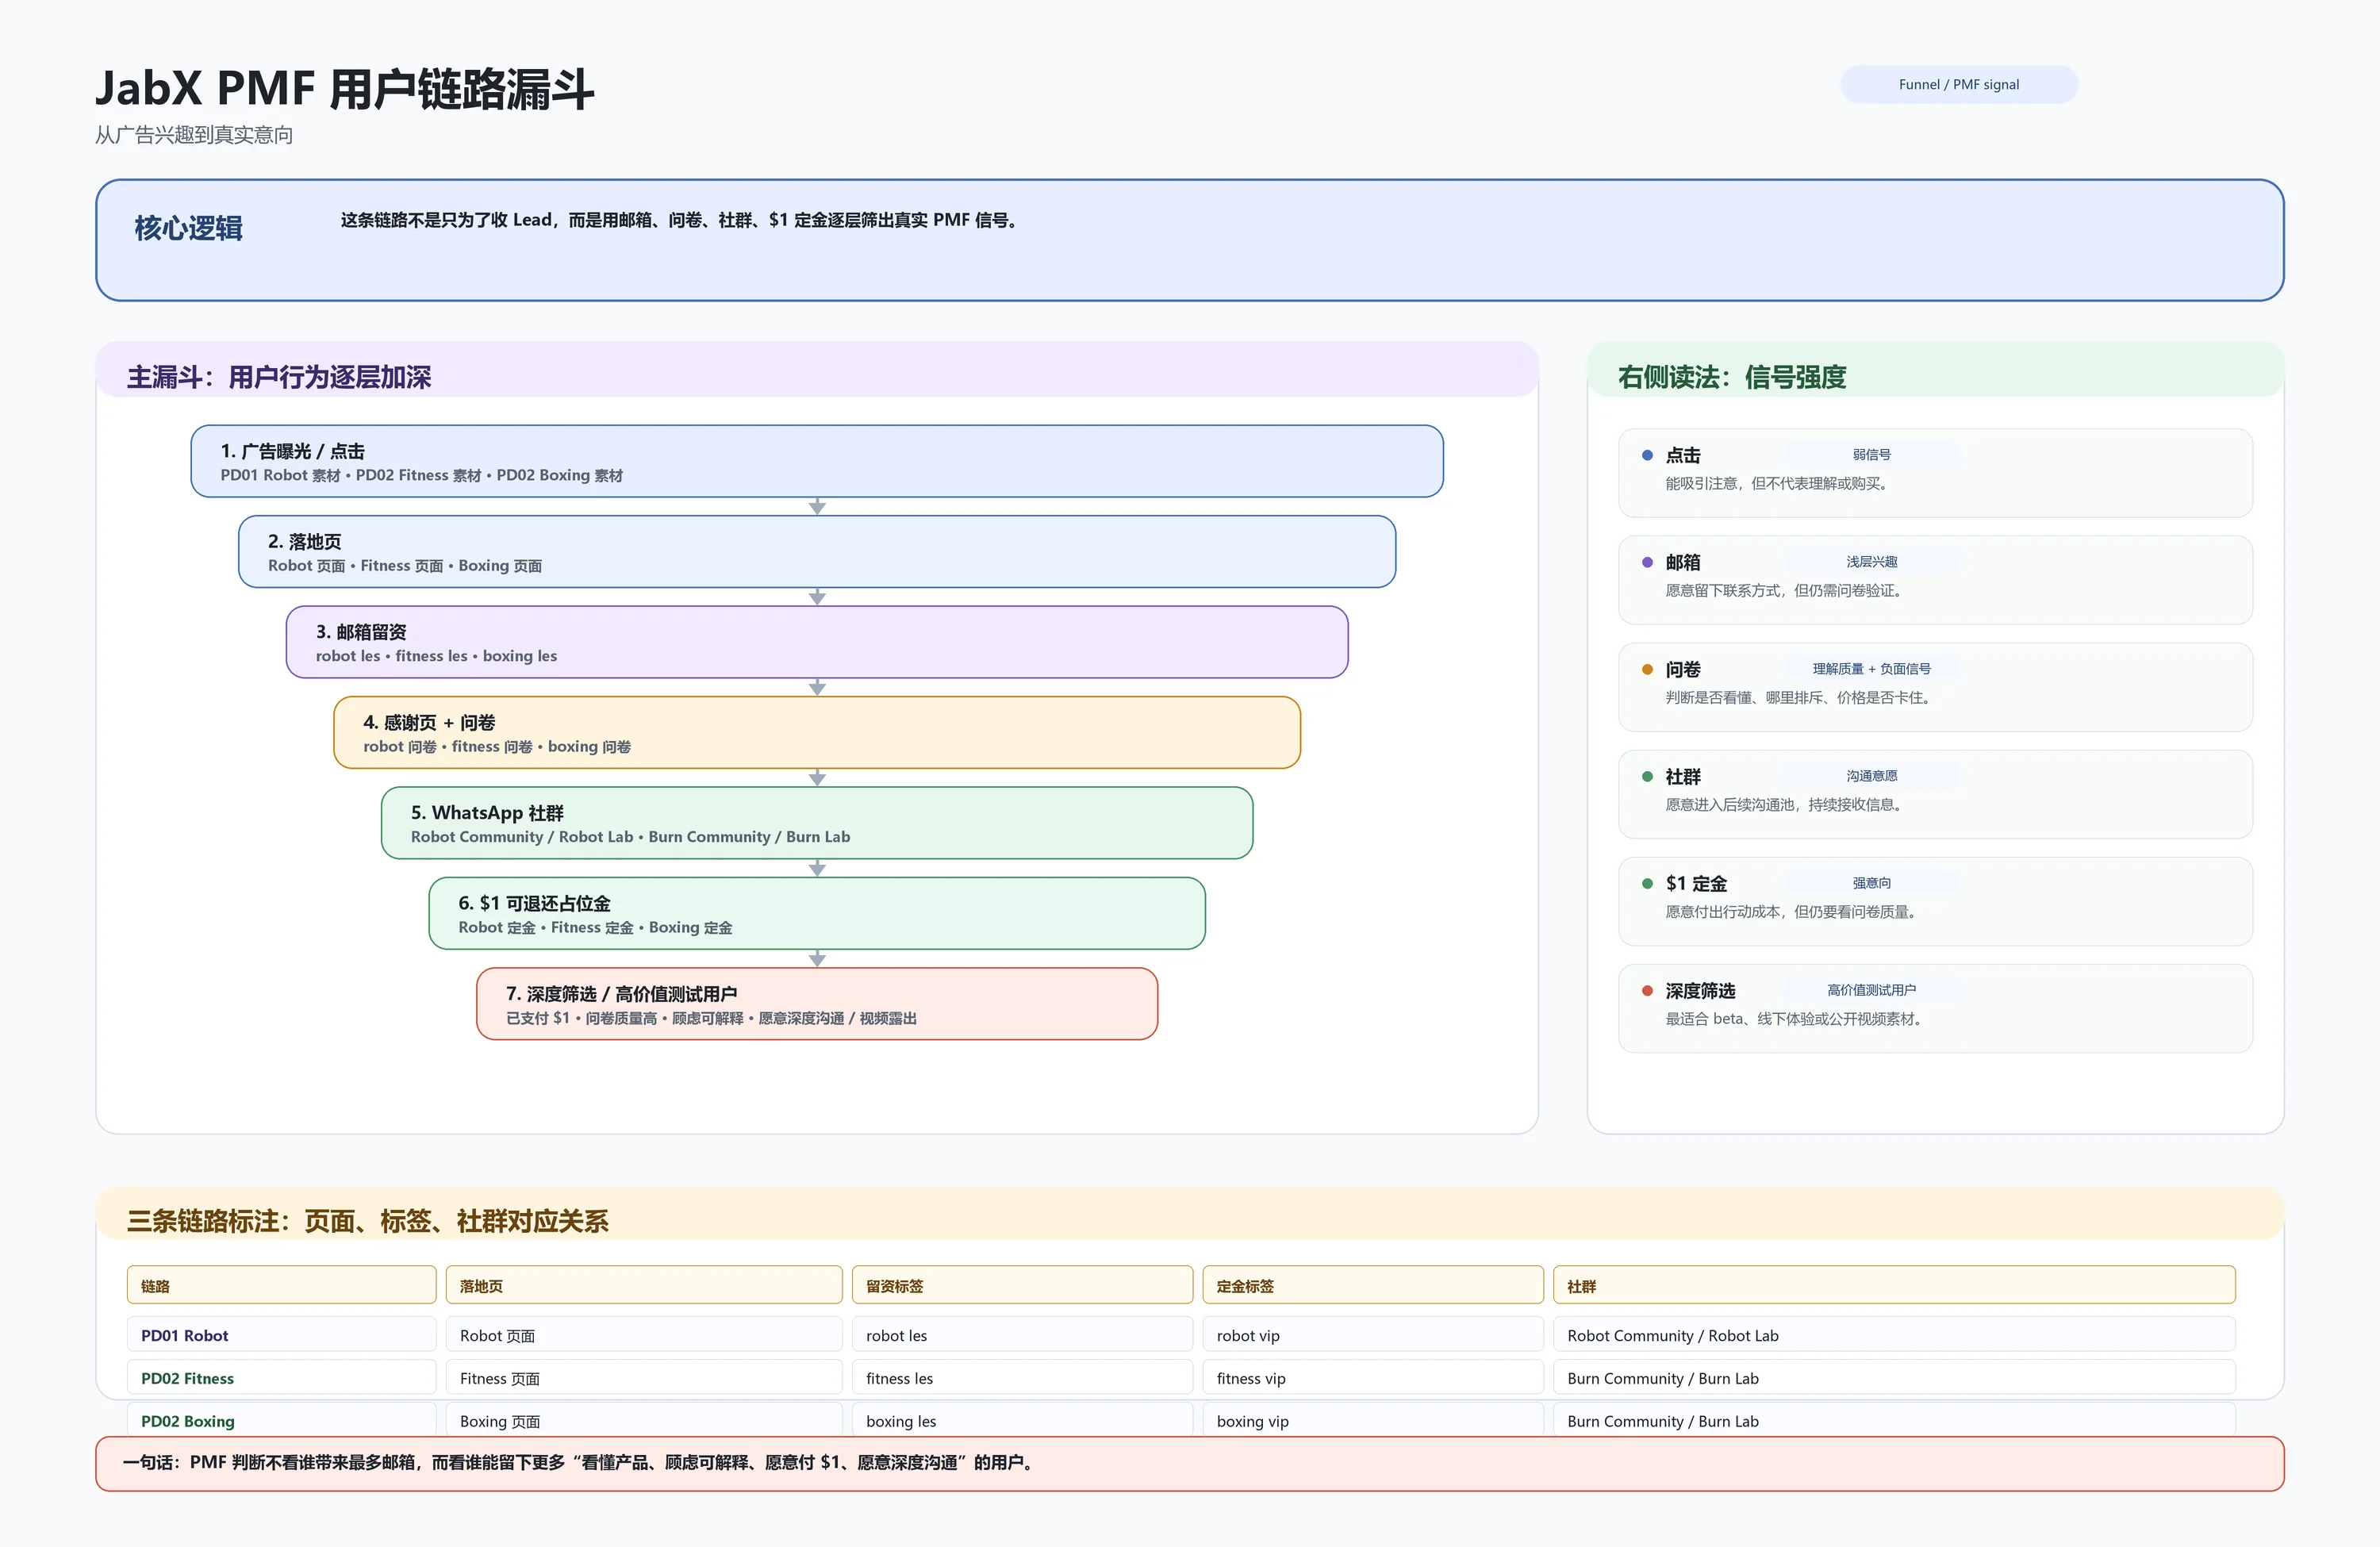Click the Robot Community / Robot Lab cell
The height and width of the screenshot is (1547, 2380).
click(x=1894, y=1335)
